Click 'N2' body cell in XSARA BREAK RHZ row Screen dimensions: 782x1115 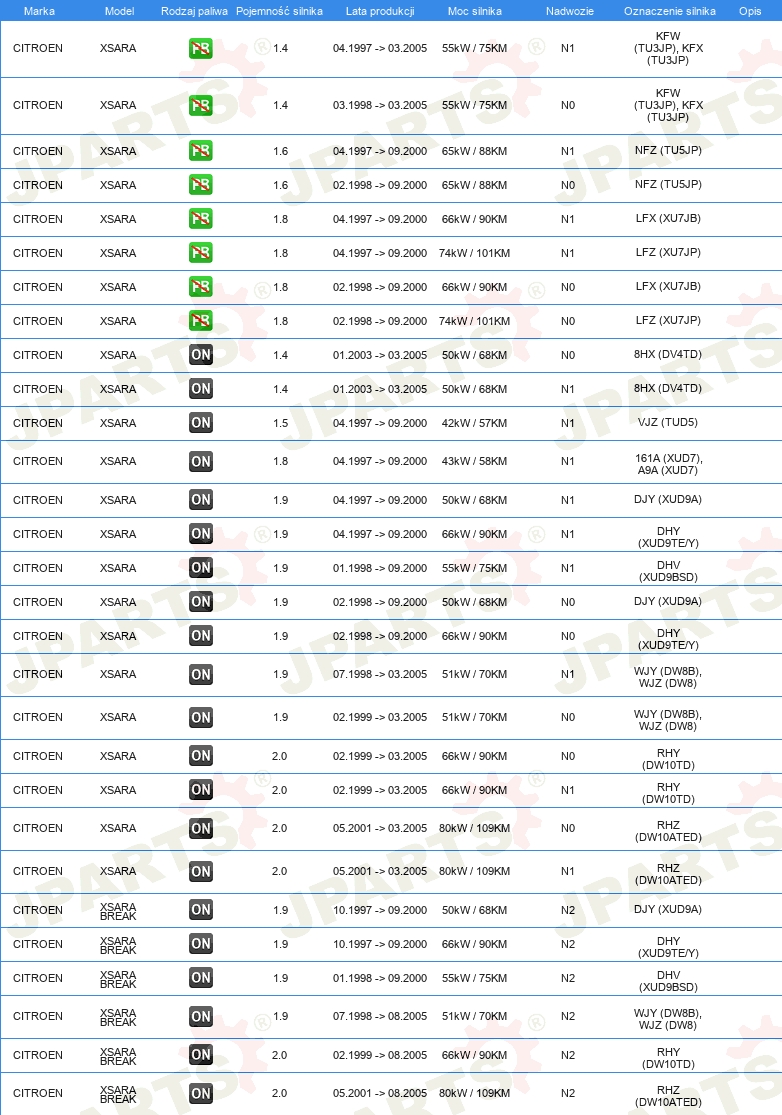pyautogui.click(x=568, y=1094)
